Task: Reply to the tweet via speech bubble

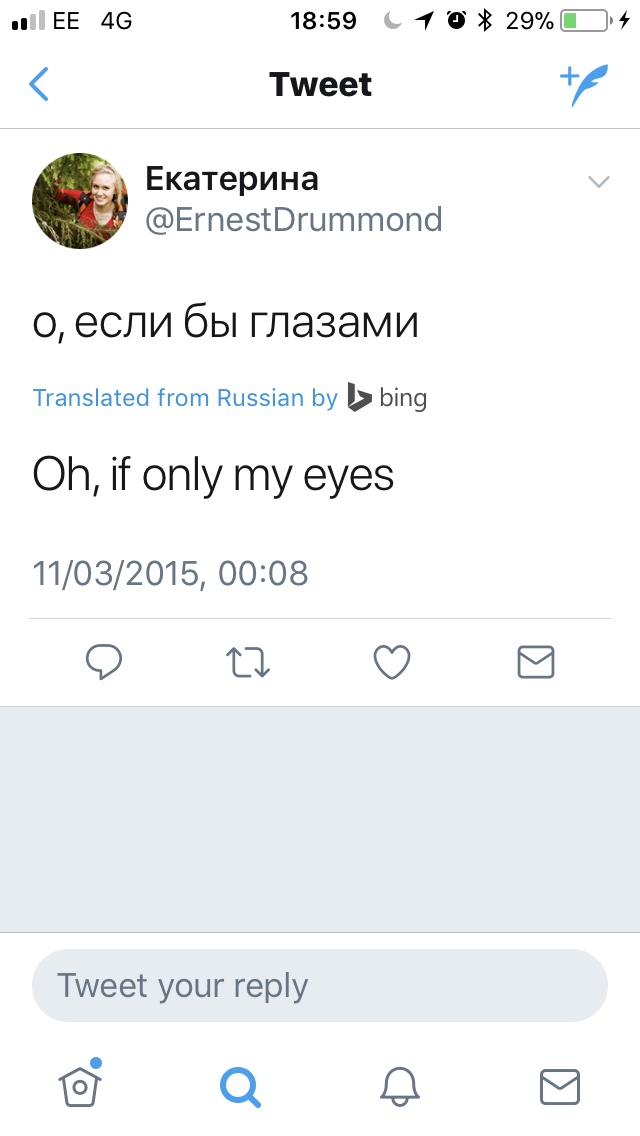Action: coord(104,662)
